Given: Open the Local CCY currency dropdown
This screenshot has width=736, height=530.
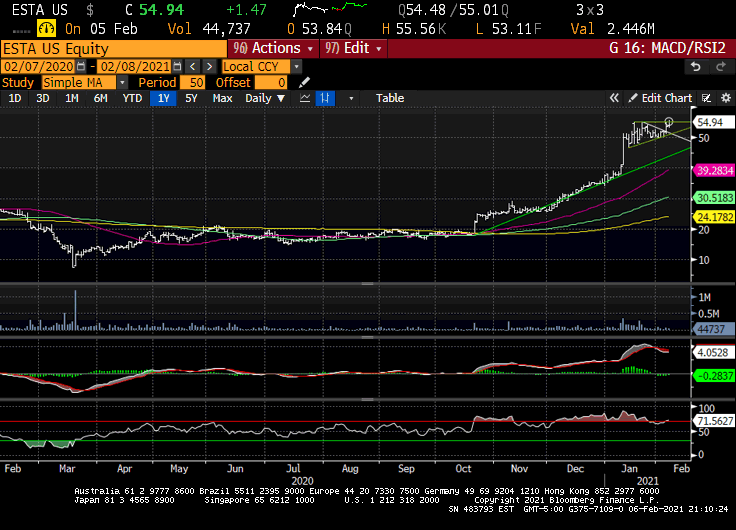Looking at the screenshot, I should coord(296,67).
